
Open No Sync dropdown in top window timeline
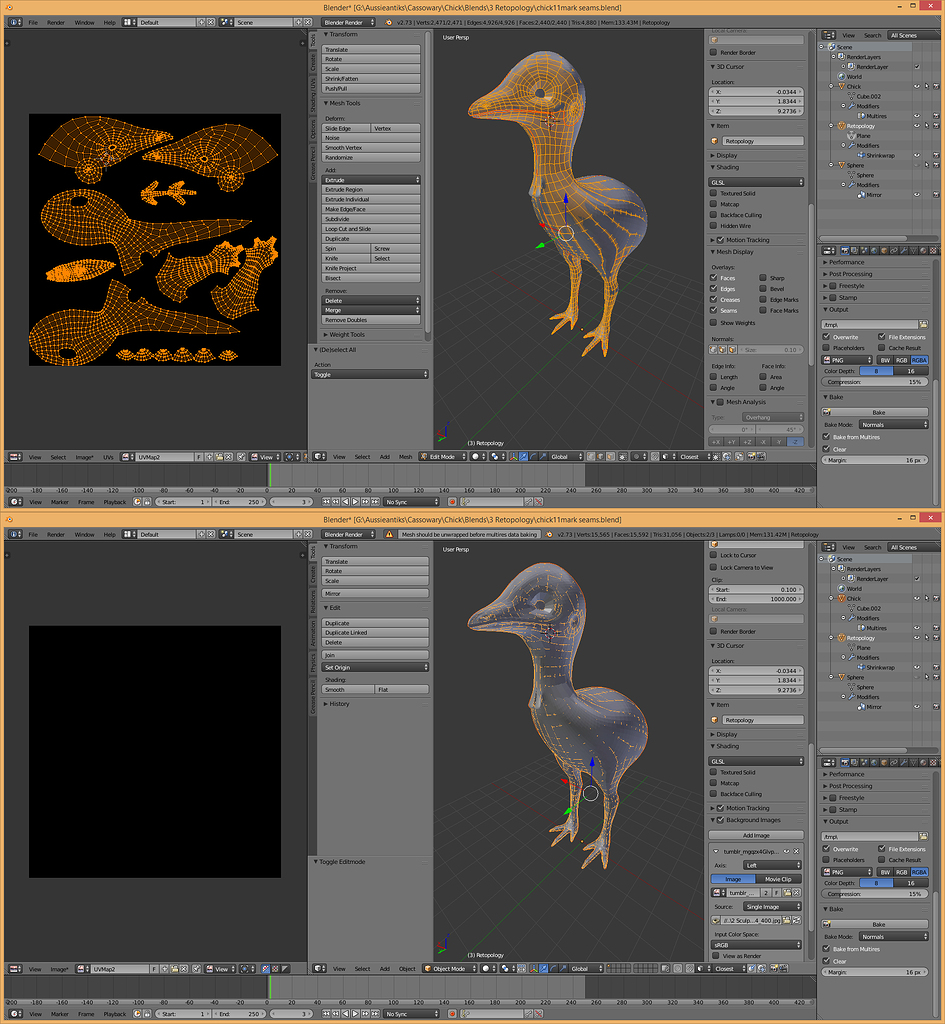(411, 502)
